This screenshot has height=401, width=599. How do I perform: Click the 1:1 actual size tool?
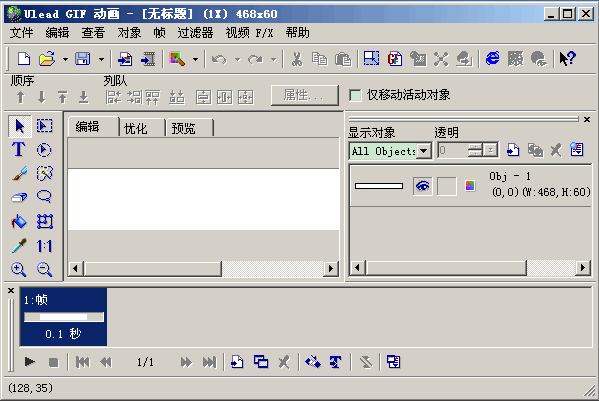[44, 246]
